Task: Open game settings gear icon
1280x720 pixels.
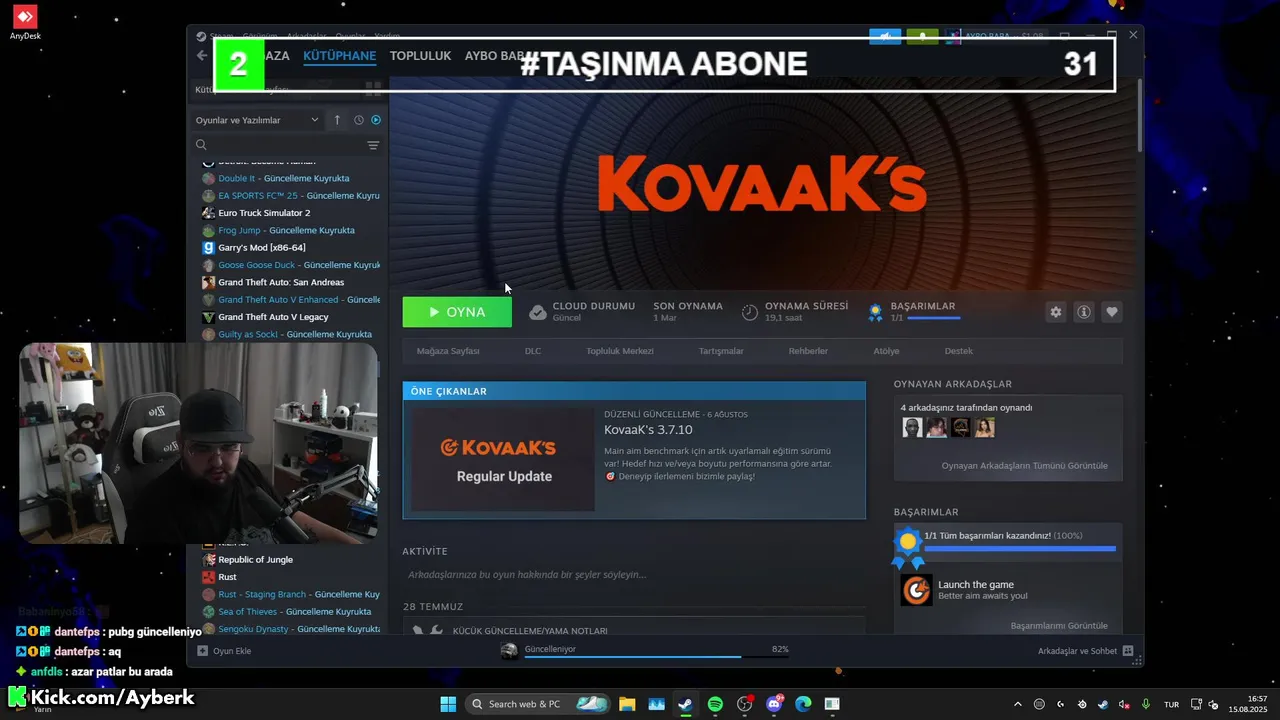Action: [1055, 312]
